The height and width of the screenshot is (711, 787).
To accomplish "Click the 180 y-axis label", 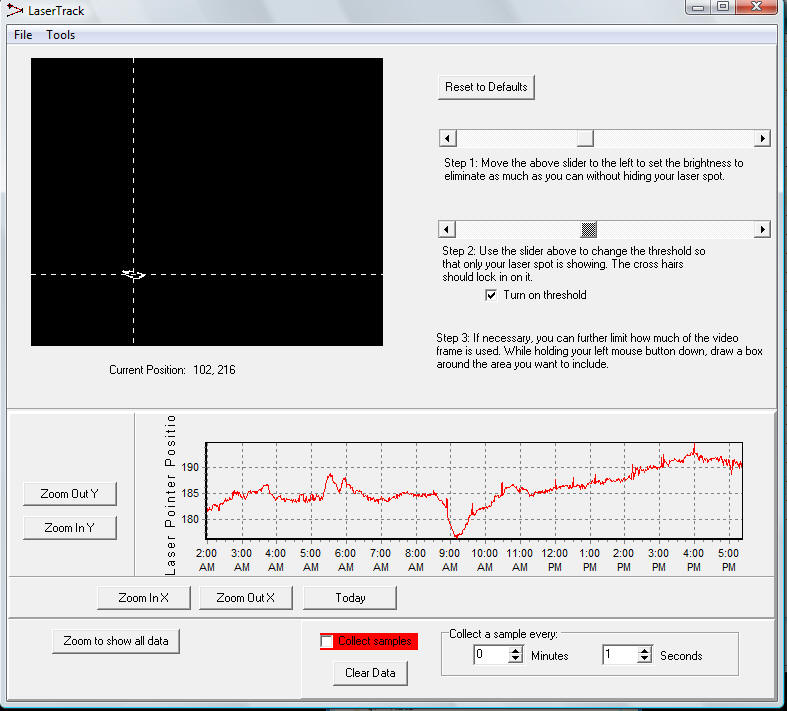I will [190, 519].
